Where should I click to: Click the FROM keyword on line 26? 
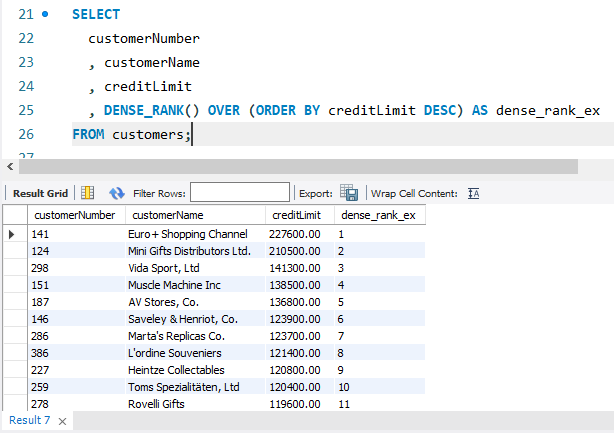[x=88, y=134]
